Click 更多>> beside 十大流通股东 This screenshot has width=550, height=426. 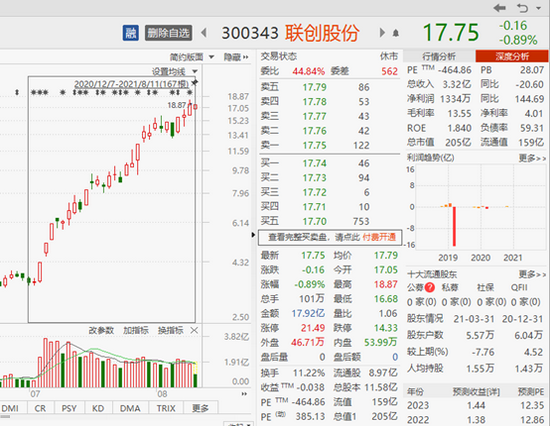532,274
